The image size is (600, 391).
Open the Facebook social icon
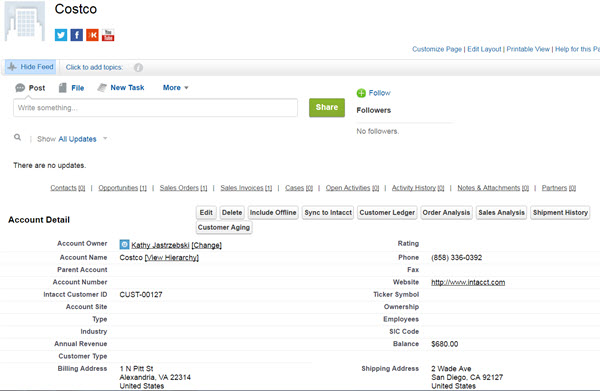click(x=77, y=35)
